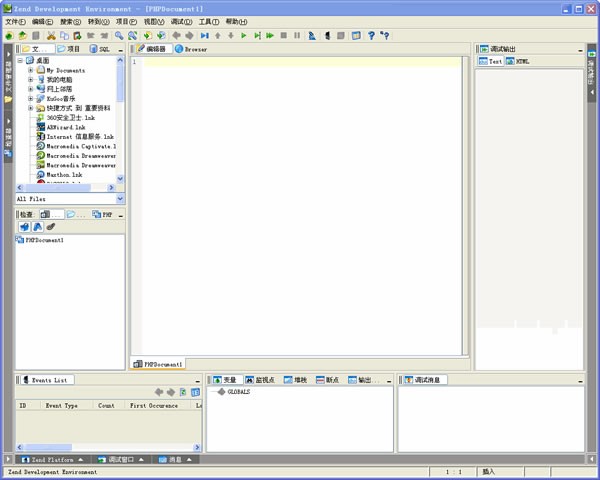Image resolution: width=600 pixels, height=480 pixels.
Task: Expand the 网上邻居 tree node
Action: (31, 89)
